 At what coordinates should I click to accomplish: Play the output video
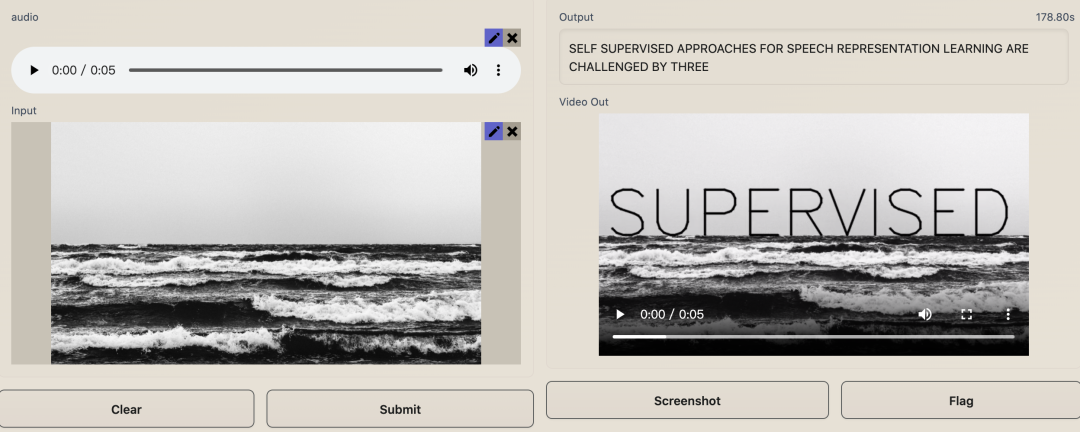620,314
